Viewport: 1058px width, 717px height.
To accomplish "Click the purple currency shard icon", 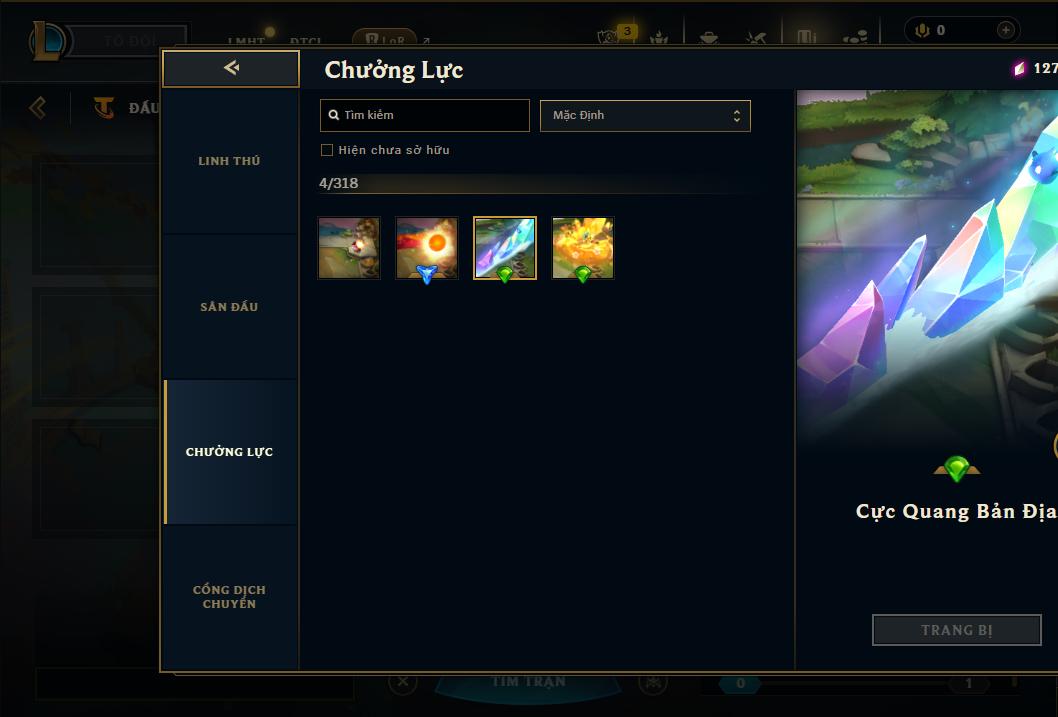I will [x=1019, y=68].
